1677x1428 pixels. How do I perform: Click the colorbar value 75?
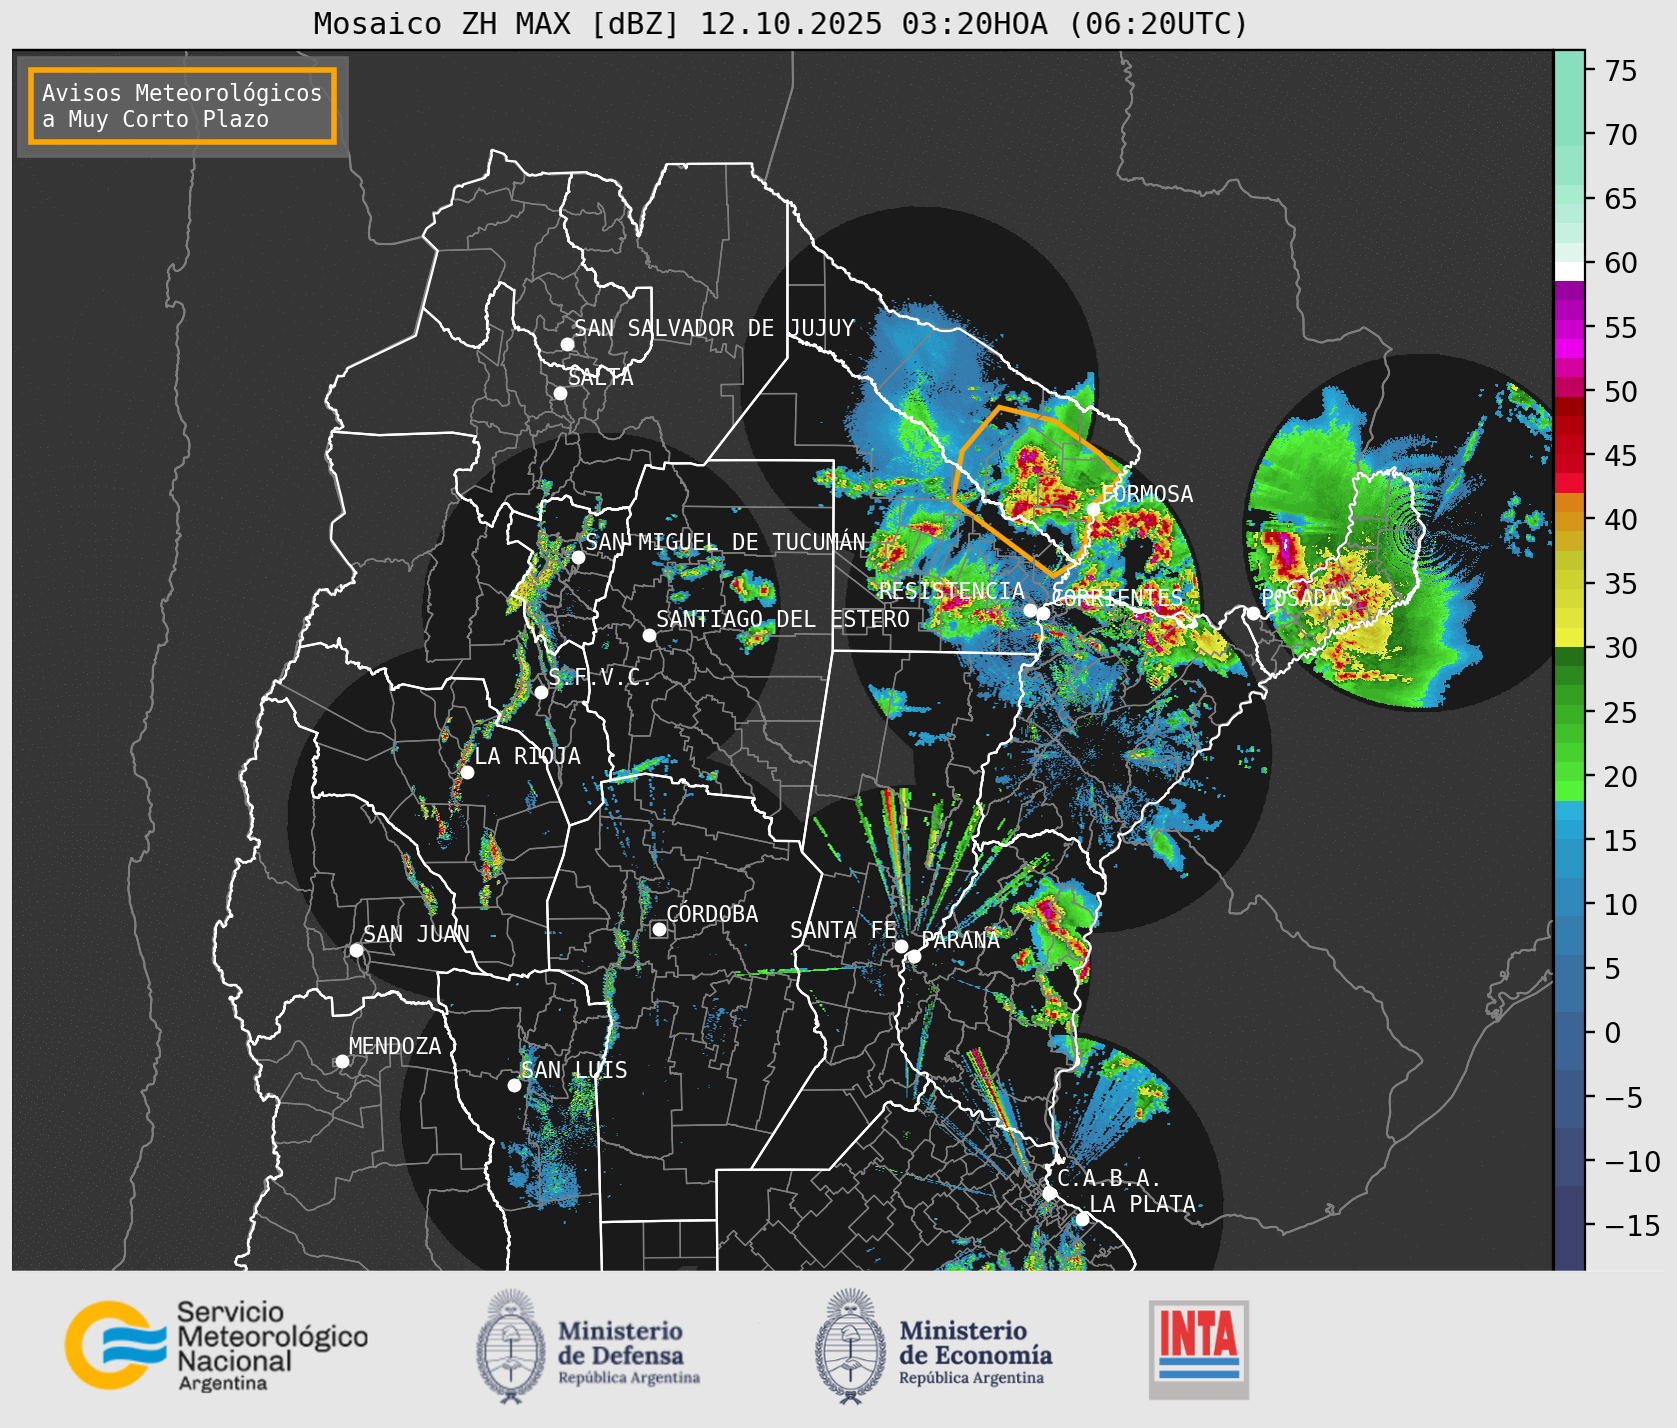click(1621, 70)
